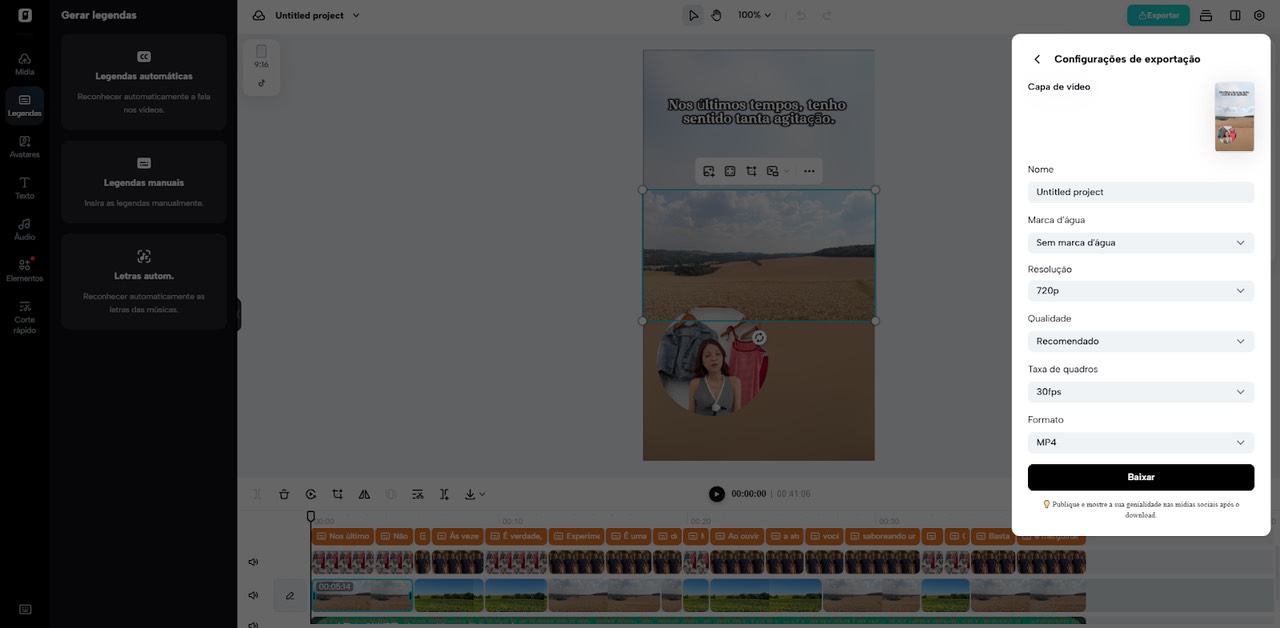1280x628 pixels.
Task: Mute the top video track
Action: (253, 562)
